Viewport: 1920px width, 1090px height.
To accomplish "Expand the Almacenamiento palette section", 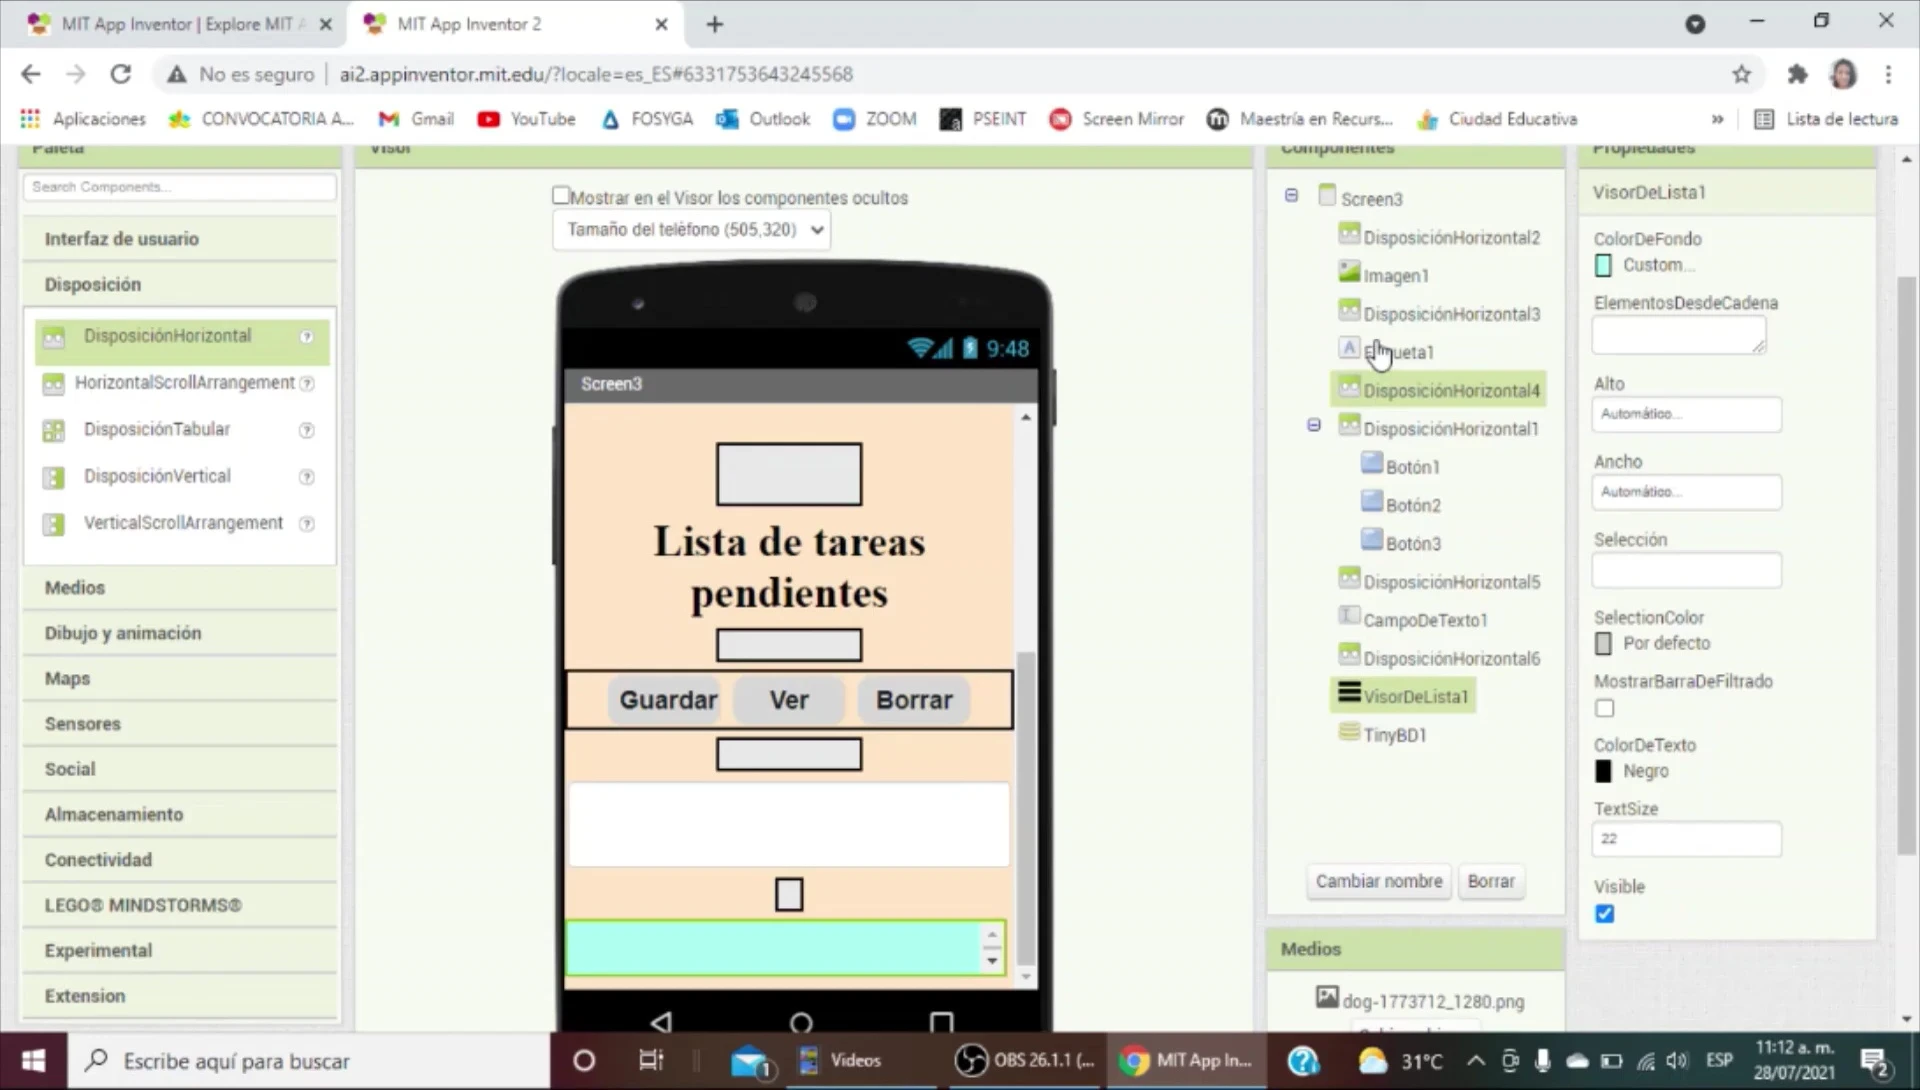I will (180, 815).
